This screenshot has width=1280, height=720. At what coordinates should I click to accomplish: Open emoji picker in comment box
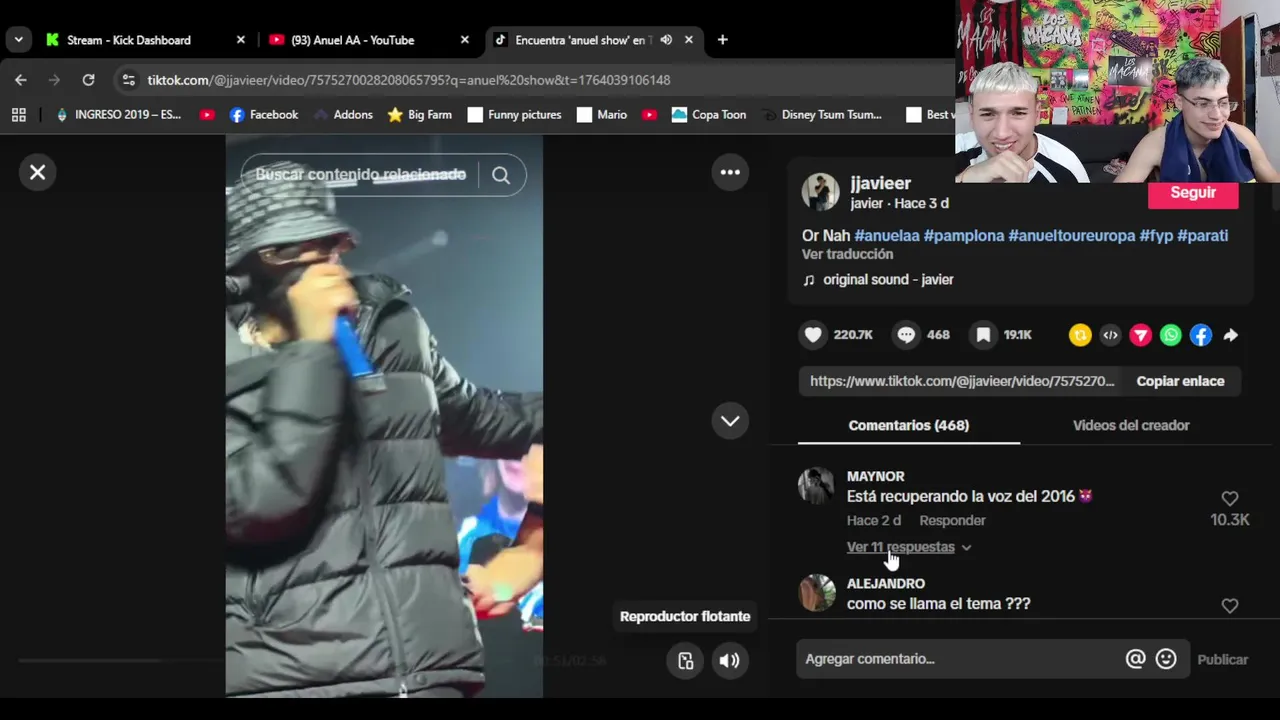1166,659
